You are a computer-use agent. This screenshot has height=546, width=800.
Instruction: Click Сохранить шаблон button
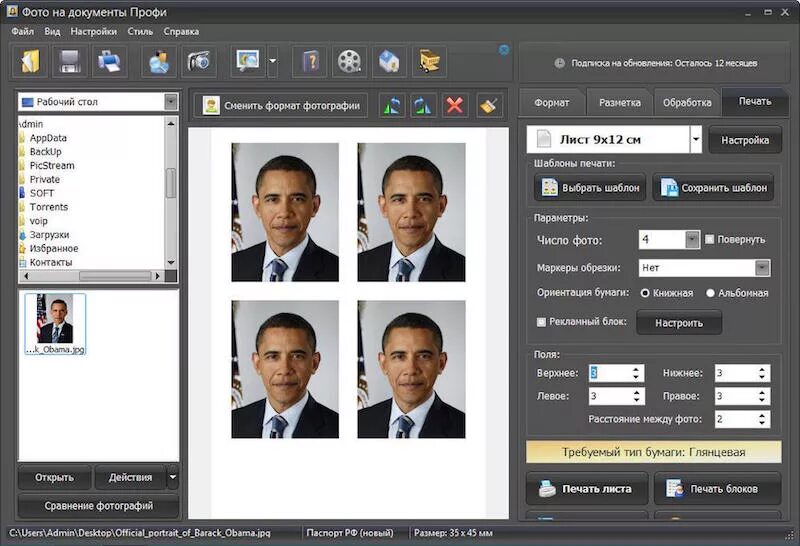coord(713,188)
